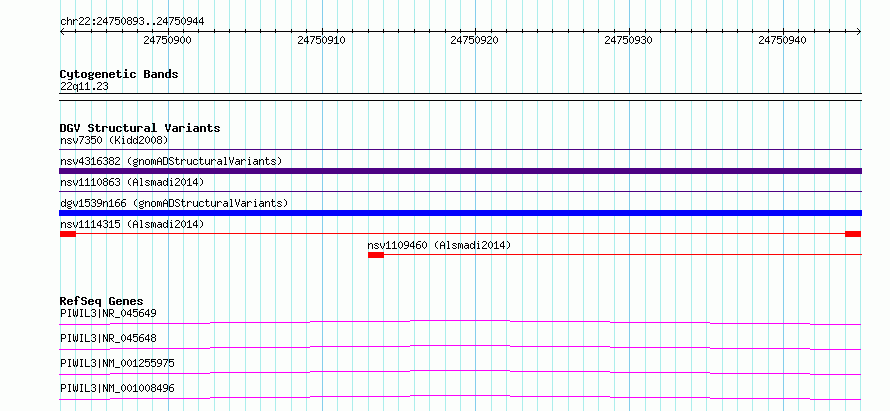
Task: Click ruler position 24750930
Action: [628, 40]
